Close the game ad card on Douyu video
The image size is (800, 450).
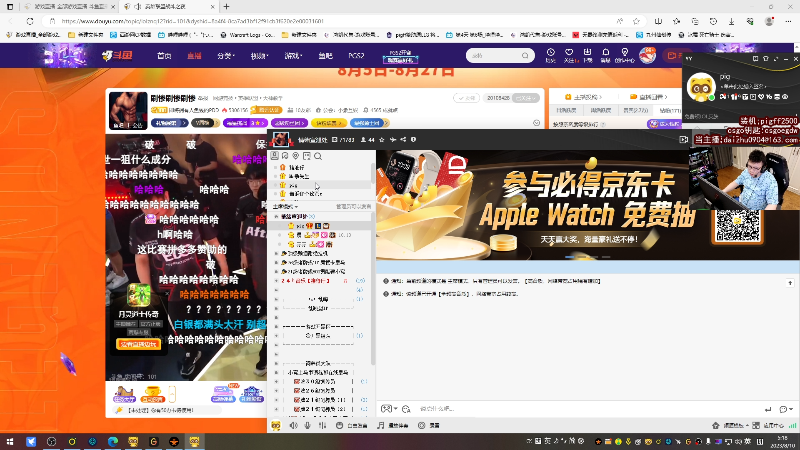(x=167, y=293)
